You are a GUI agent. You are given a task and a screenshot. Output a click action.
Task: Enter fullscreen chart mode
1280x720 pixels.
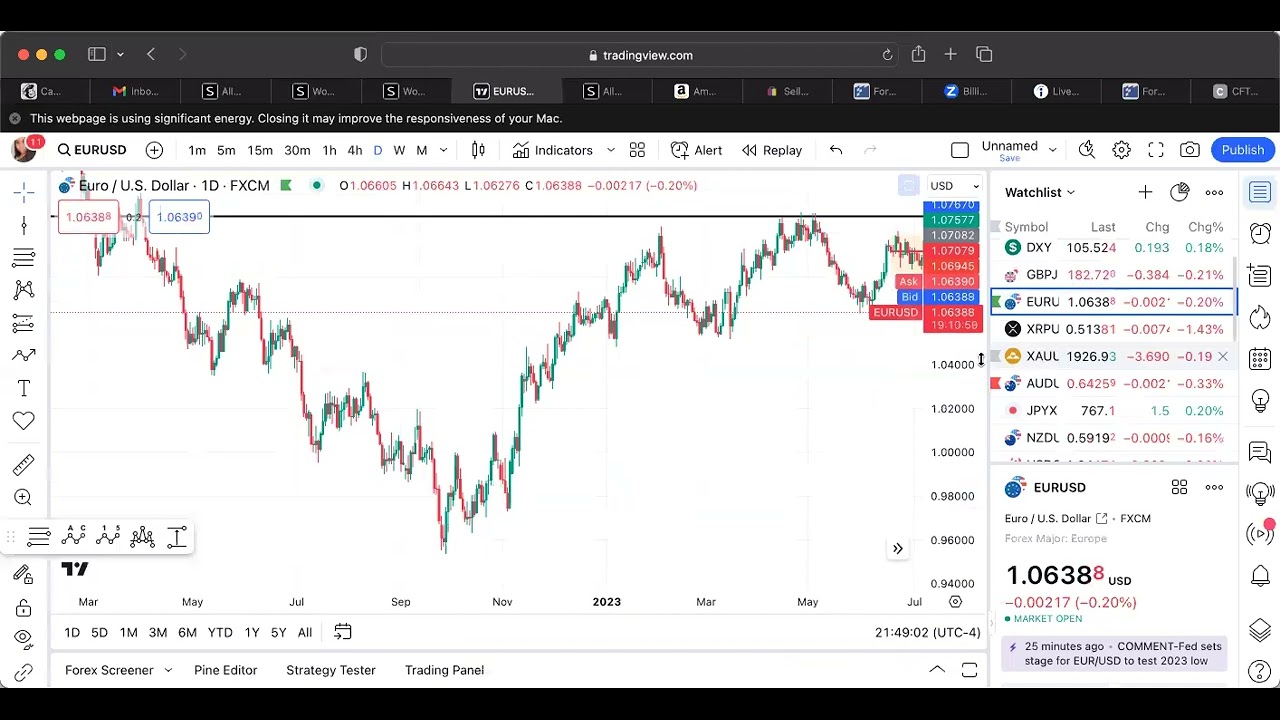1156,150
